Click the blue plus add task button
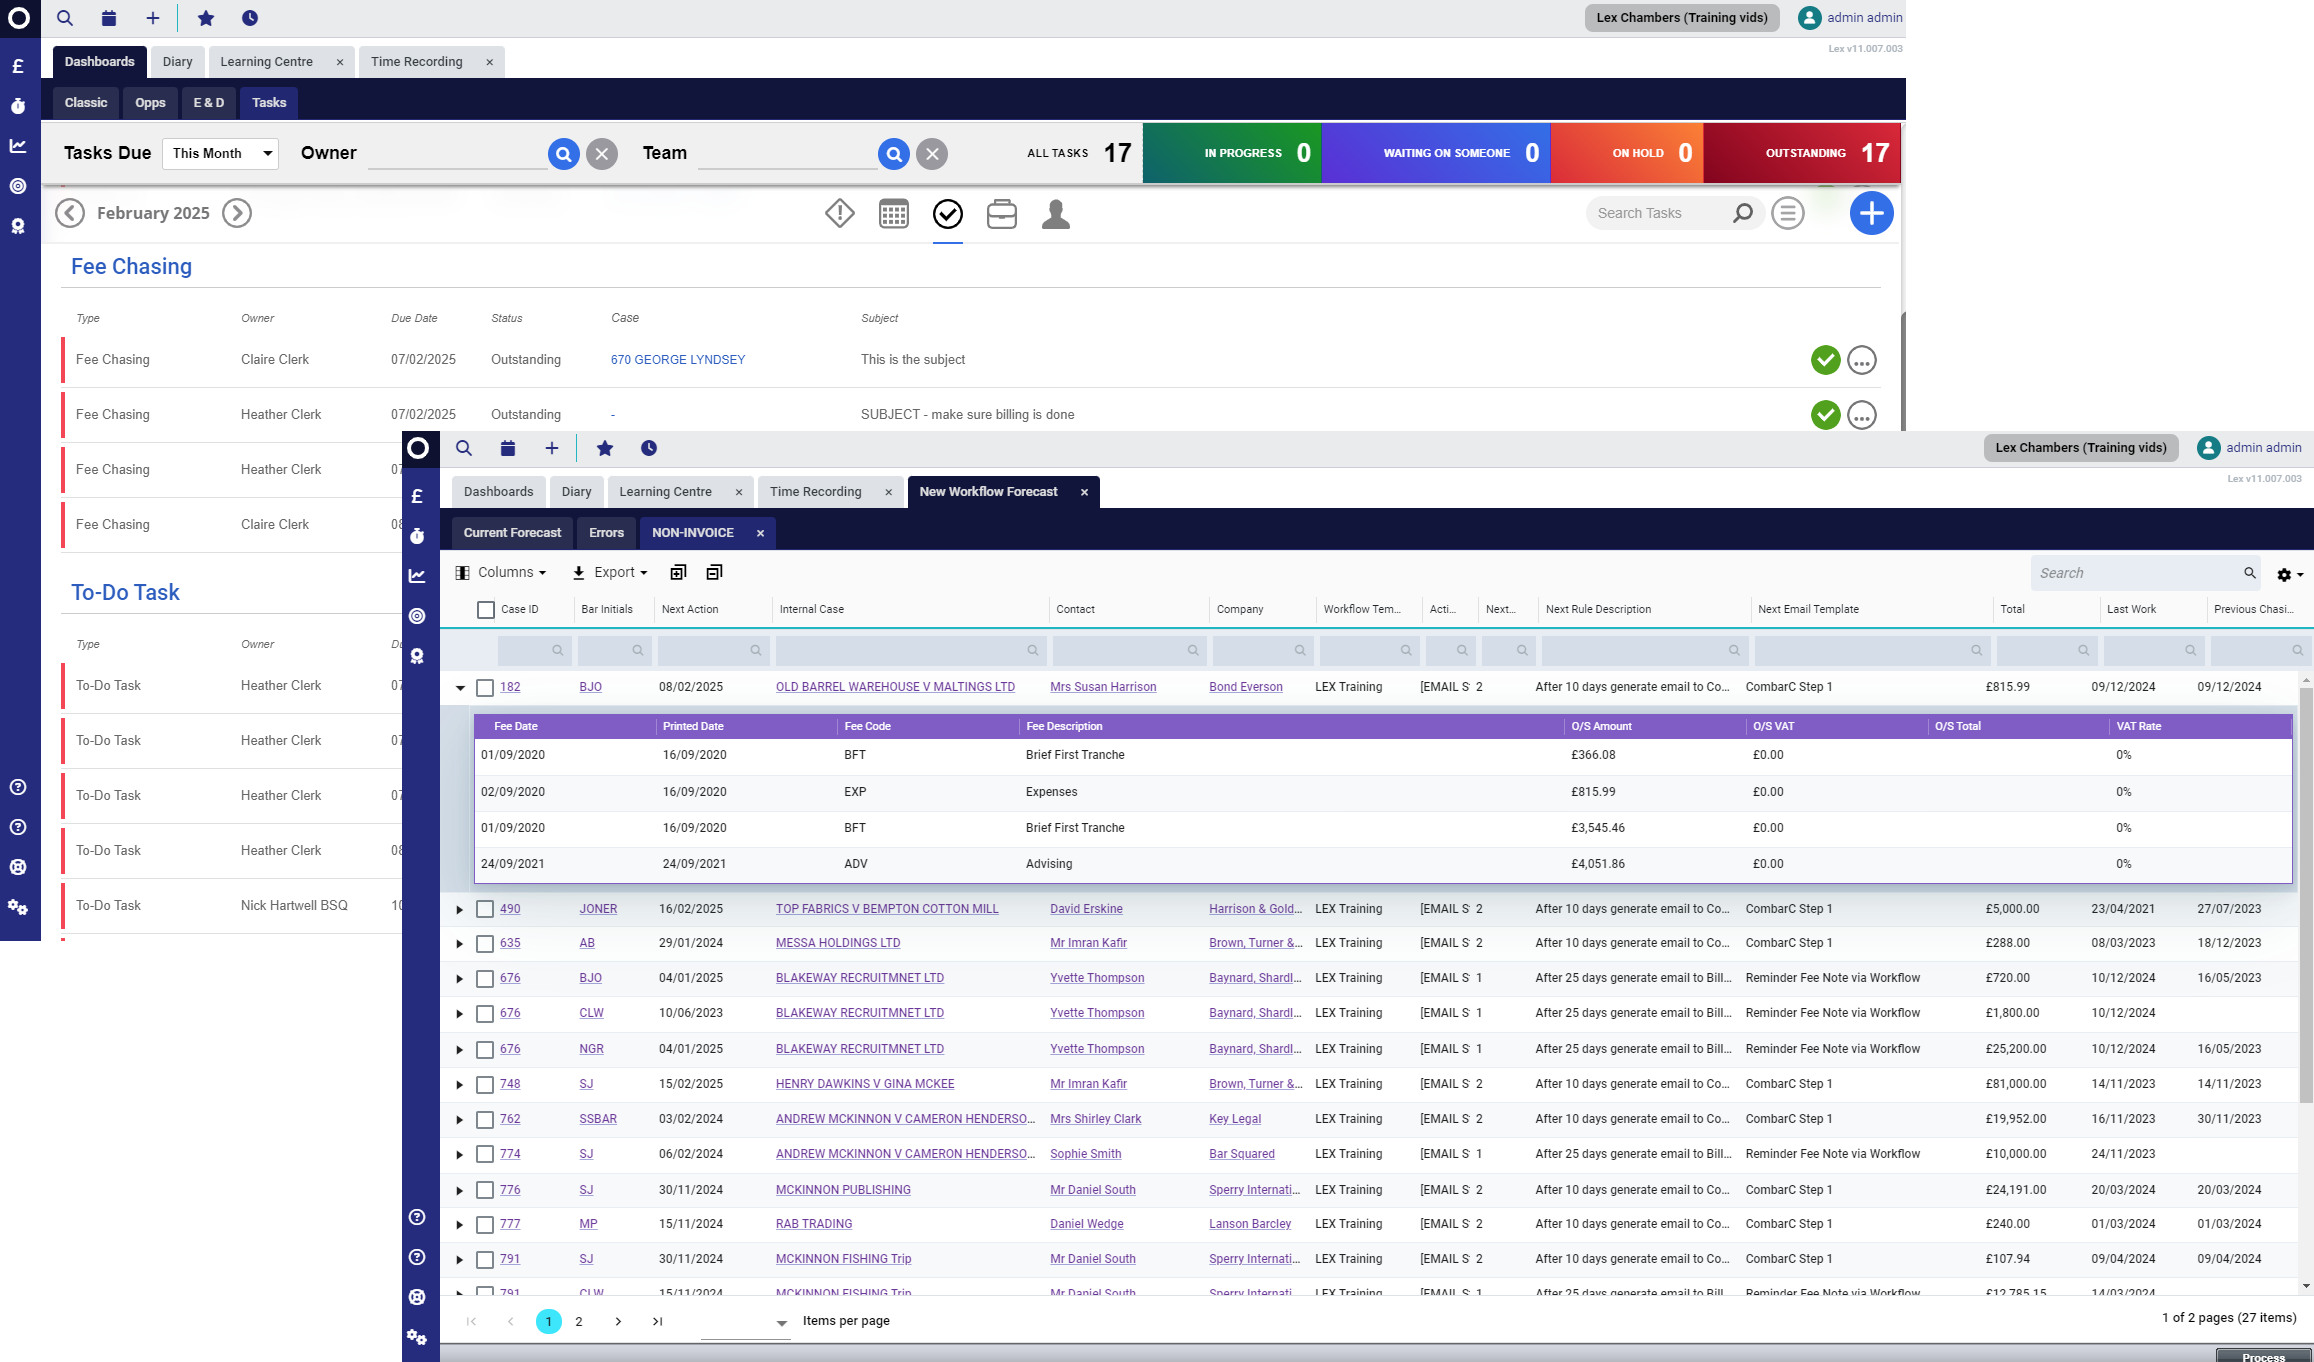The width and height of the screenshot is (2314, 1362). pos(1871,213)
